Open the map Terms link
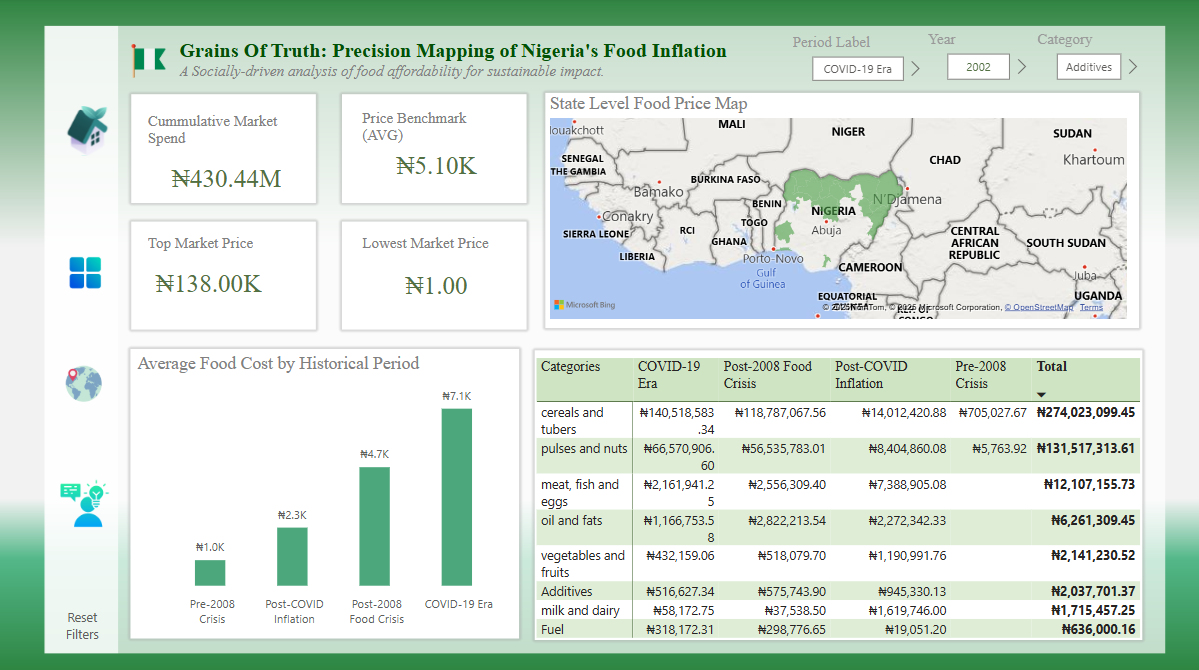 pos(1091,307)
